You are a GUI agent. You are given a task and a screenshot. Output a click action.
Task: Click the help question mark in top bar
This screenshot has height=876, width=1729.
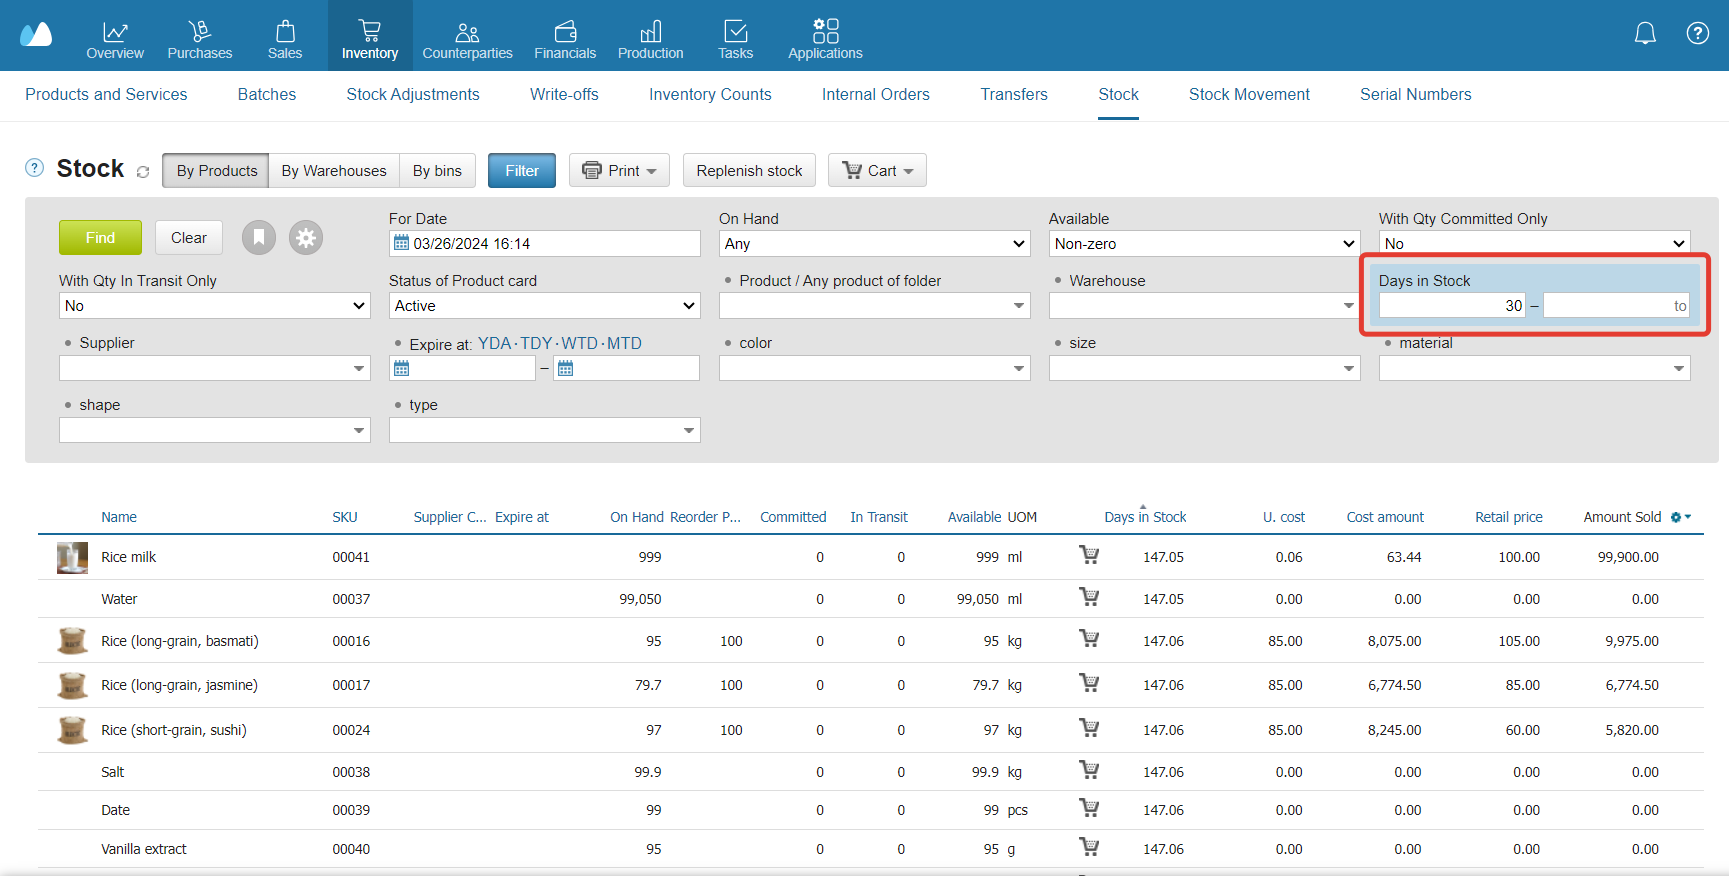coord(1697,34)
